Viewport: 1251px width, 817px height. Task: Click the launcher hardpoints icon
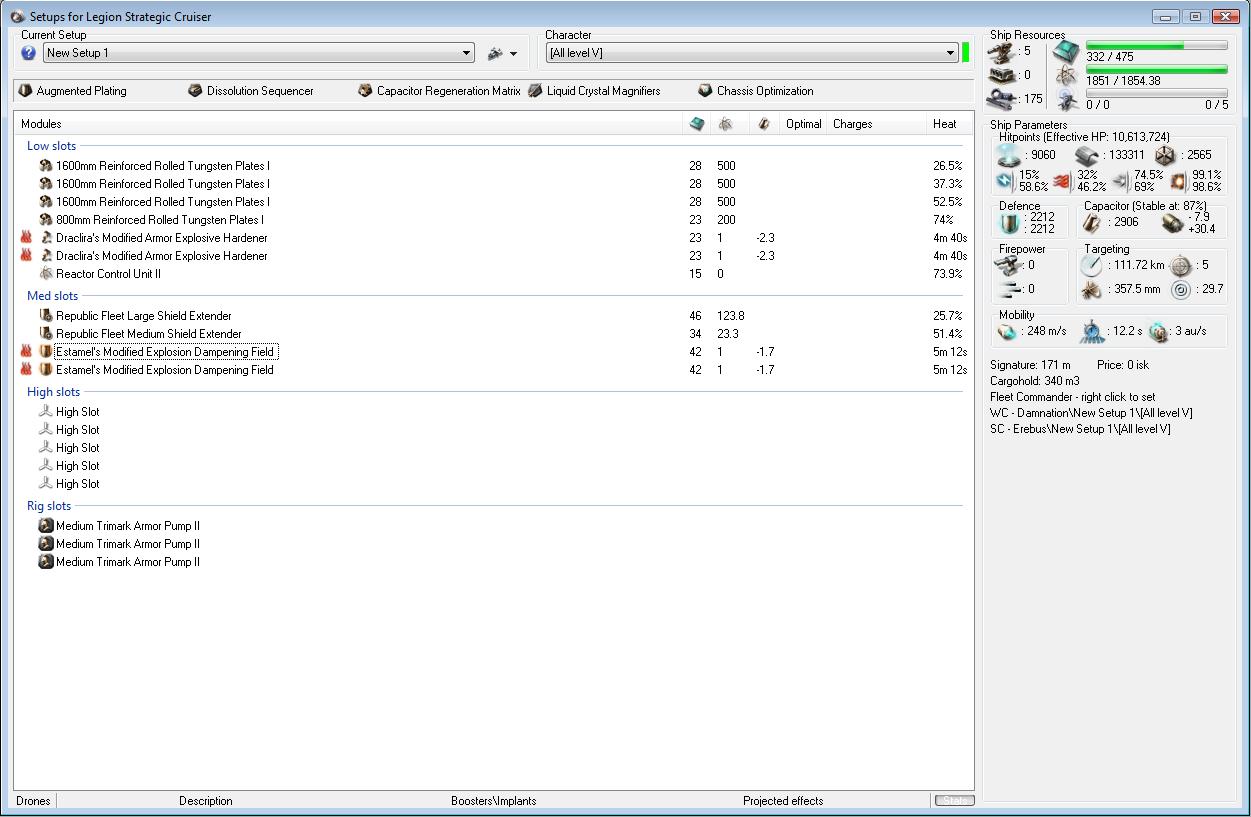(x=1001, y=75)
